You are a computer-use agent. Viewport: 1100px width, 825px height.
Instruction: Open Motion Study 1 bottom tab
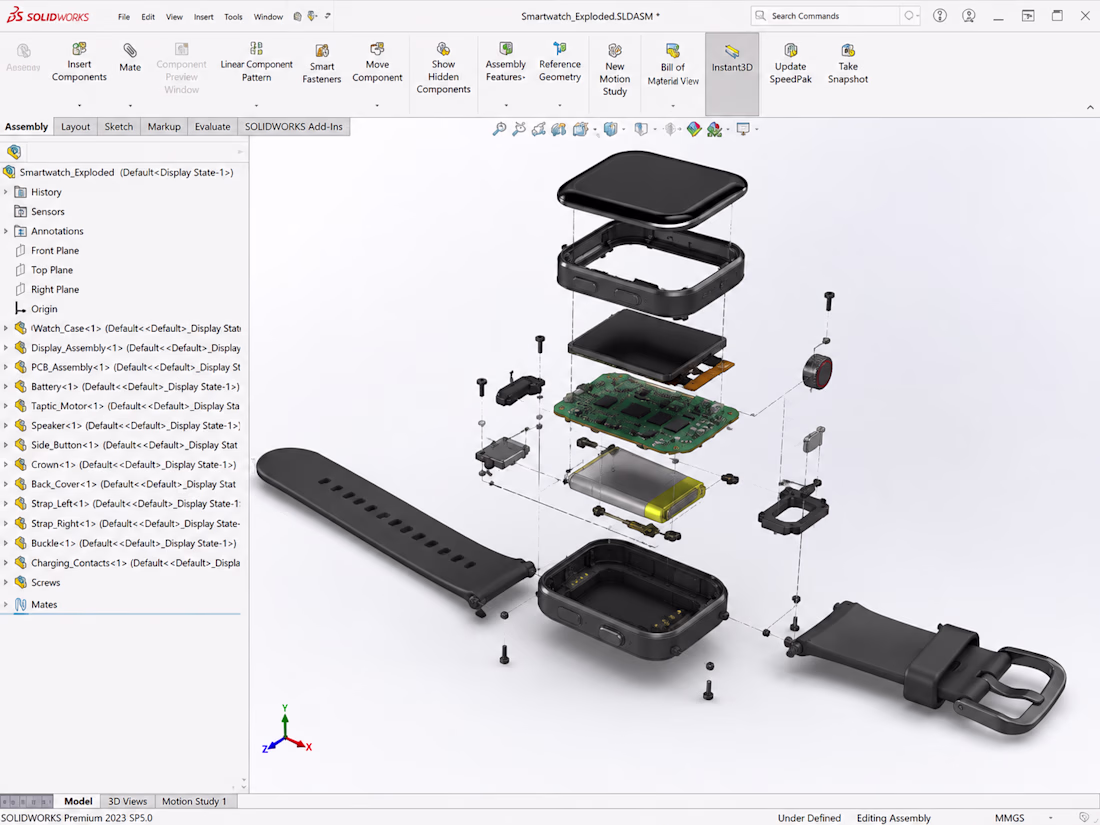(x=194, y=801)
